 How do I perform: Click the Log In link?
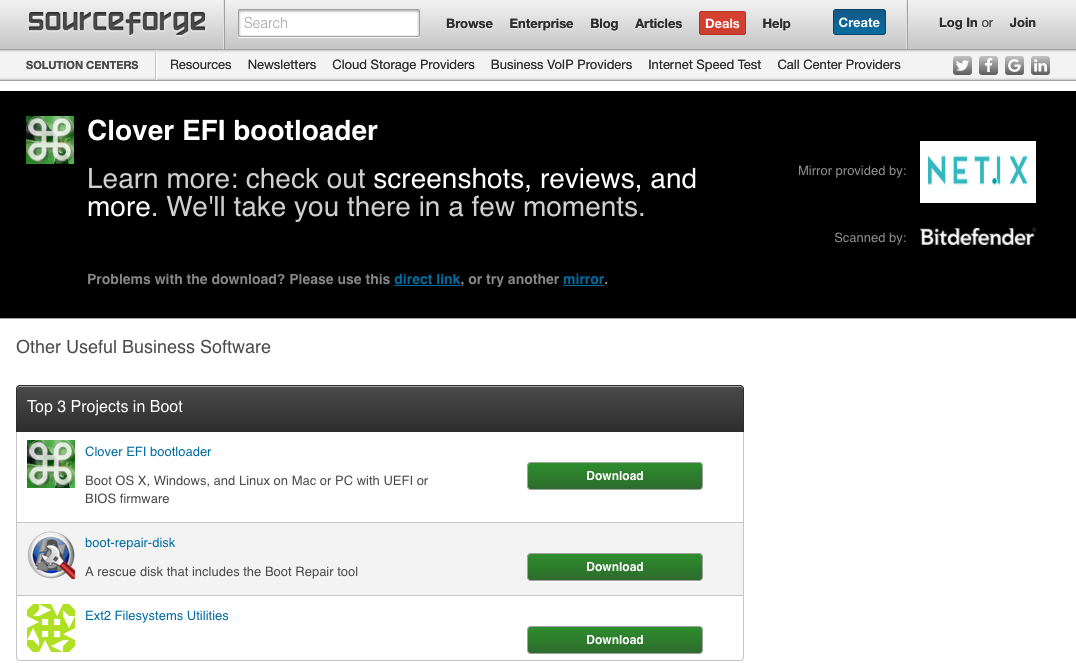(958, 23)
